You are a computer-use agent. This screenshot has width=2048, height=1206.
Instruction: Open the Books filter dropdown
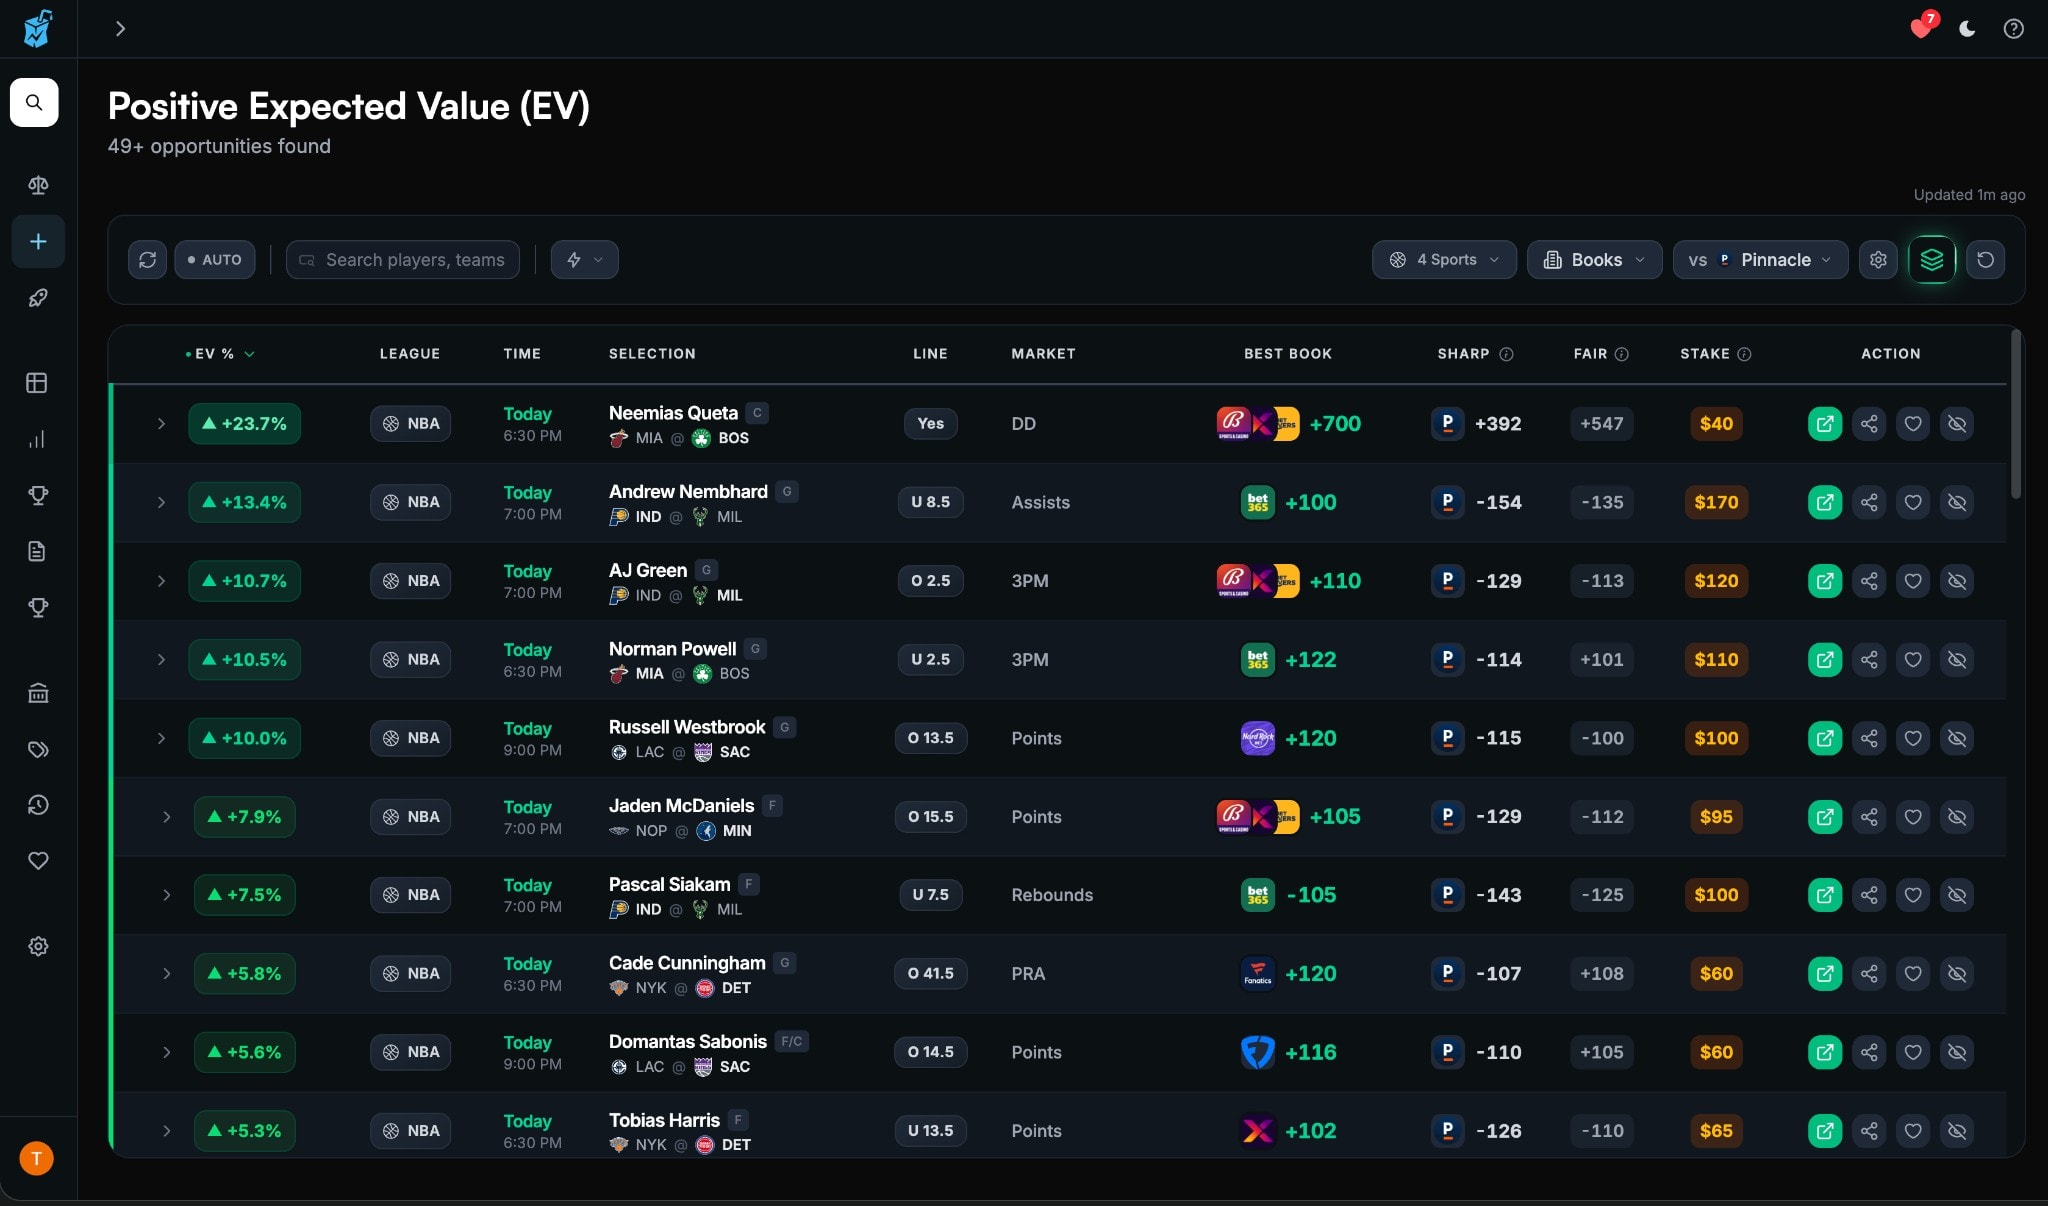pyautogui.click(x=1594, y=260)
